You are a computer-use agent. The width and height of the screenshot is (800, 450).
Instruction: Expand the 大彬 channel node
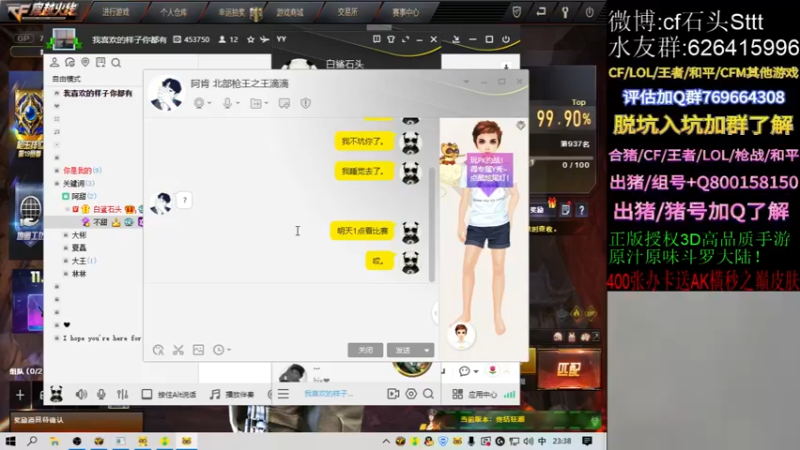click(66, 235)
